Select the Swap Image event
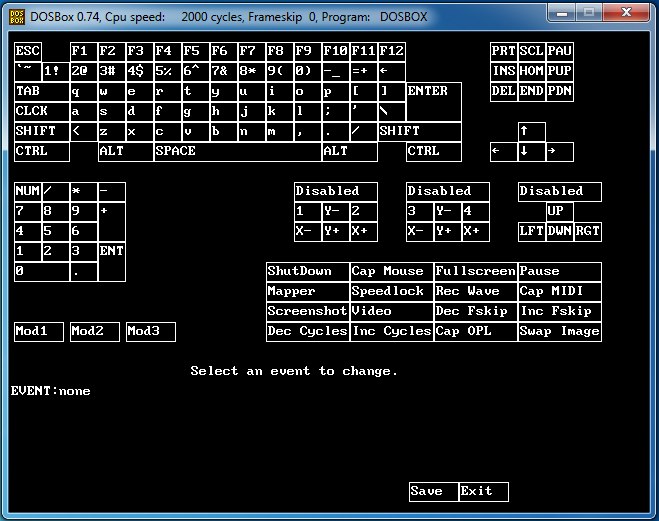 (x=560, y=332)
